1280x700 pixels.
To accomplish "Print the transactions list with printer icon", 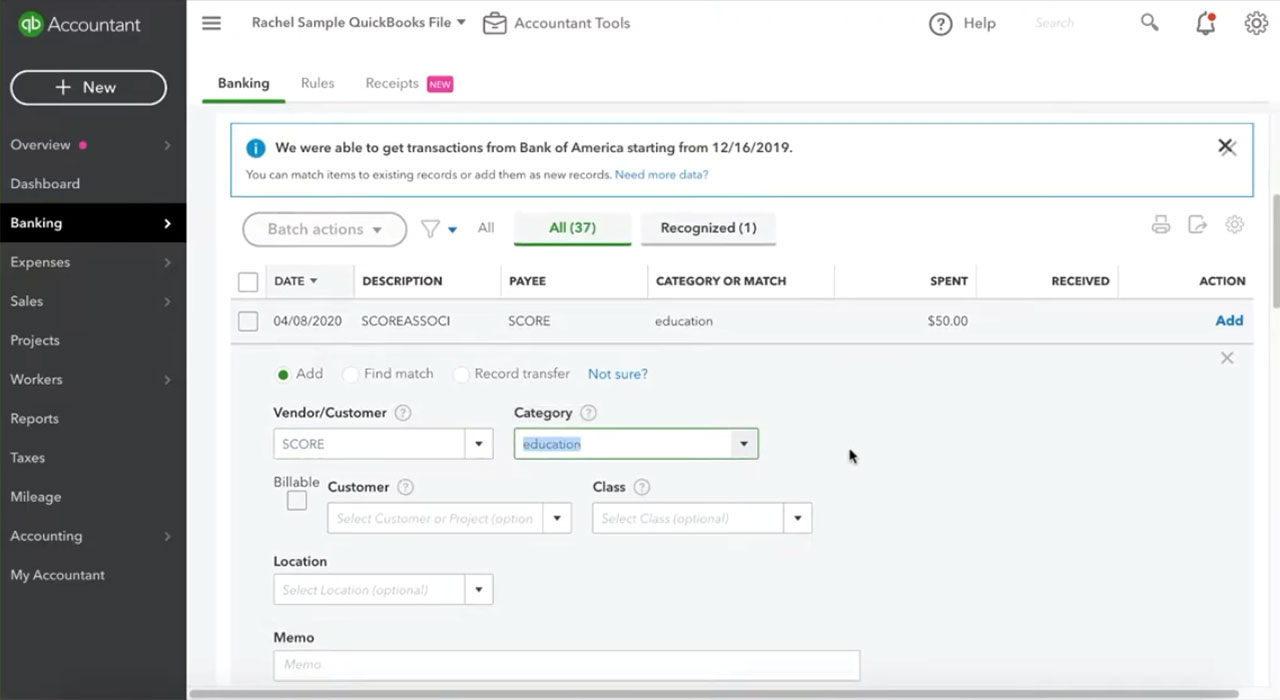I will (1161, 225).
